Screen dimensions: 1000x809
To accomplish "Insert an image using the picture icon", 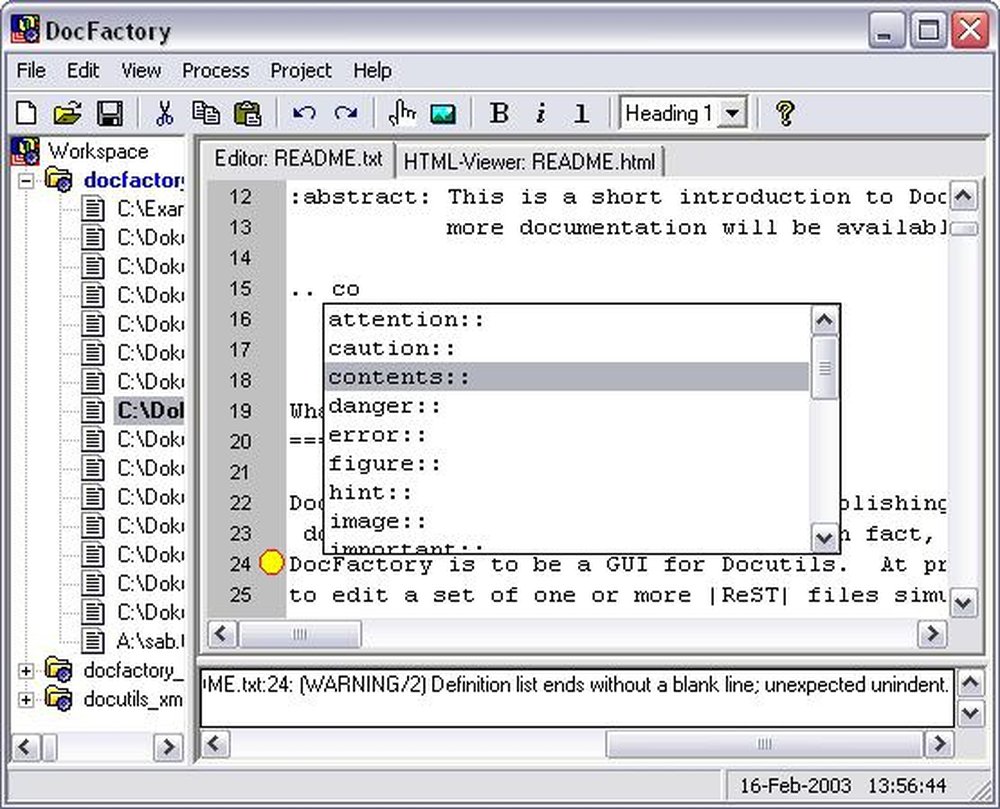I will [x=443, y=113].
